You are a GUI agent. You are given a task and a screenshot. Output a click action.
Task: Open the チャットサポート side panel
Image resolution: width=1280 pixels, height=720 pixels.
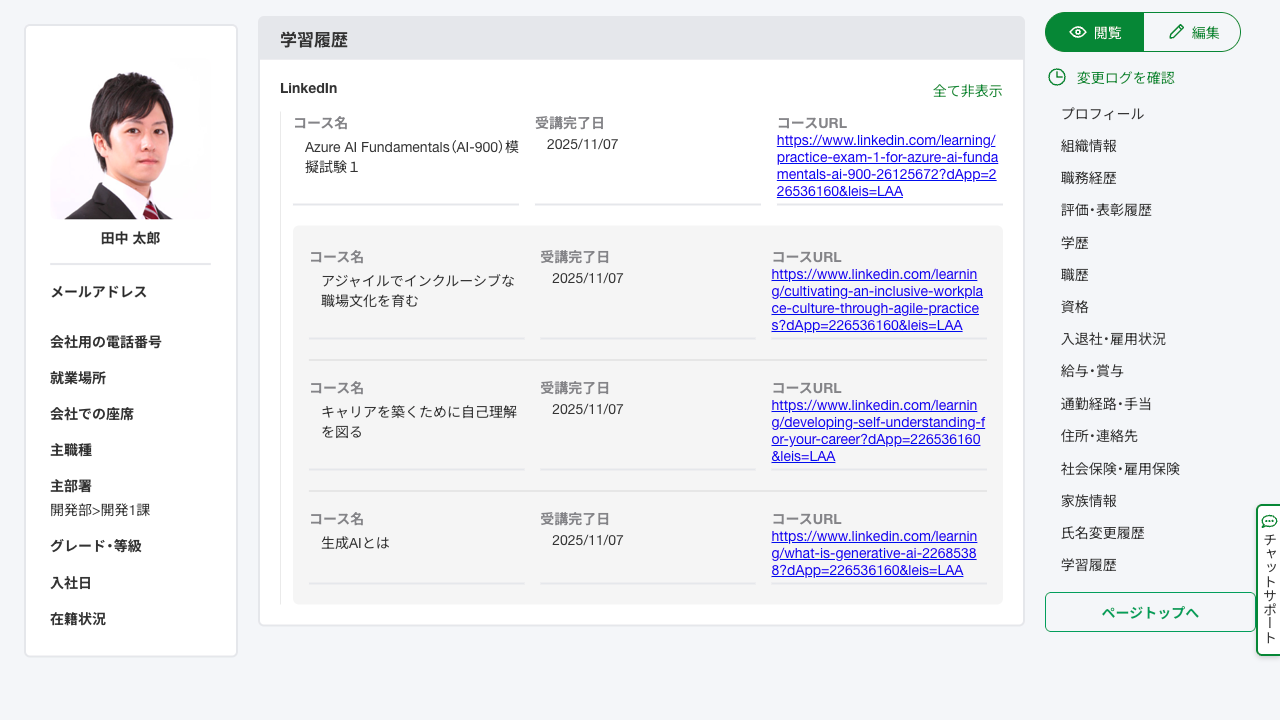1268,580
